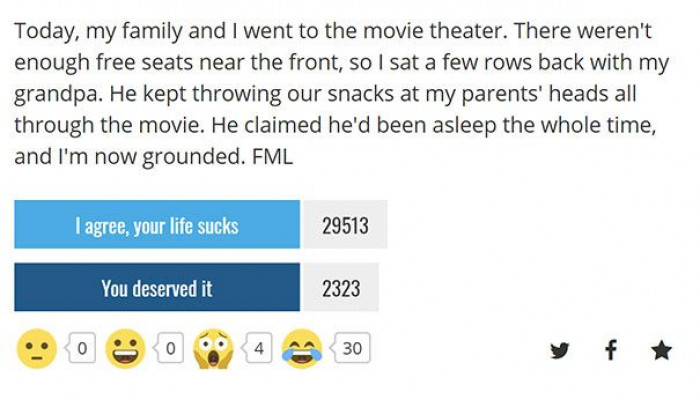Click the laughing tears emoji reaction
The width and height of the screenshot is (700, 400).
(302, 349)
